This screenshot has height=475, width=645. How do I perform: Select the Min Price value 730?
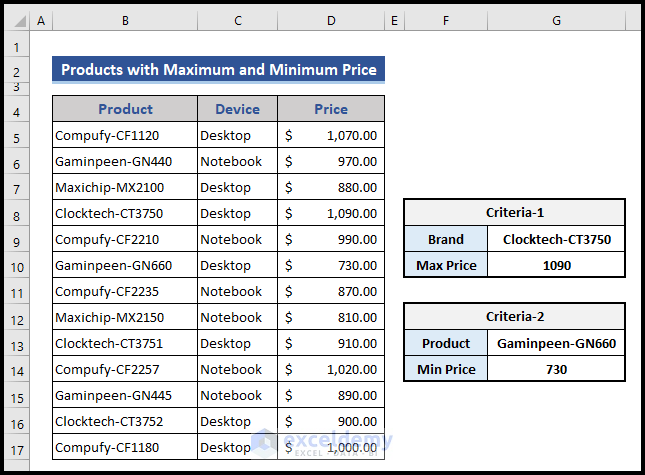[x=556, y=369]
